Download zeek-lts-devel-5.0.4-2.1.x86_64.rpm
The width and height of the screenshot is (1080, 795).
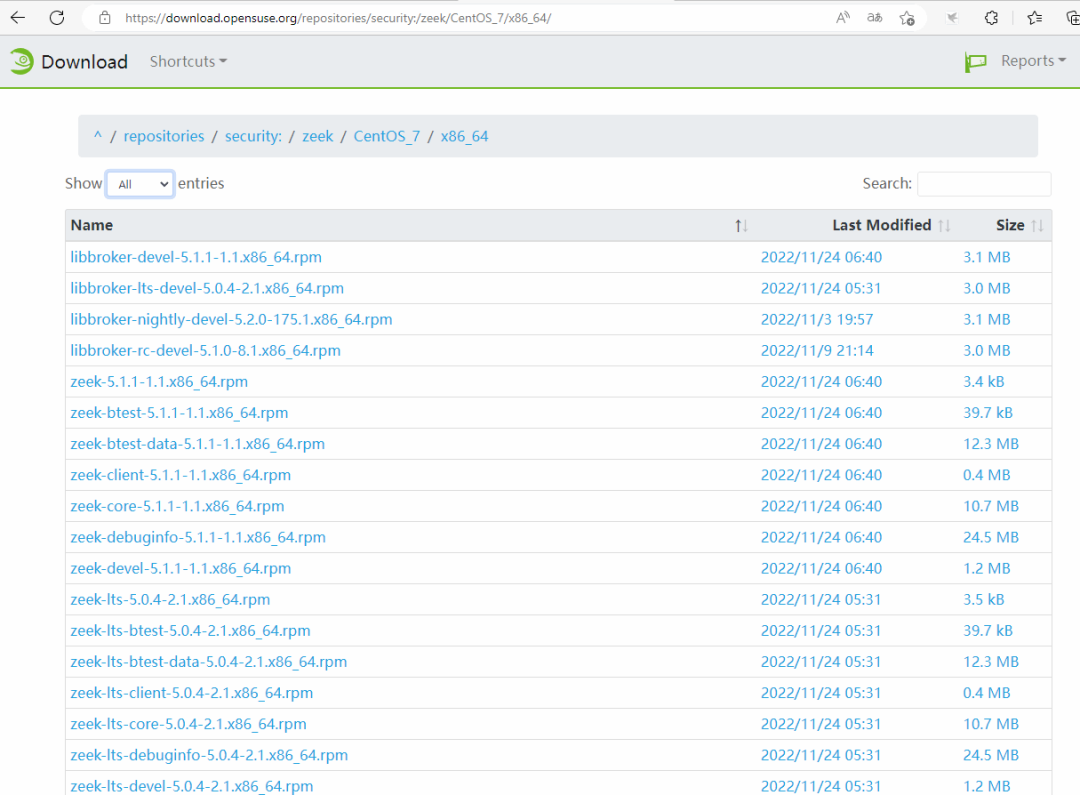pos(191,785)
